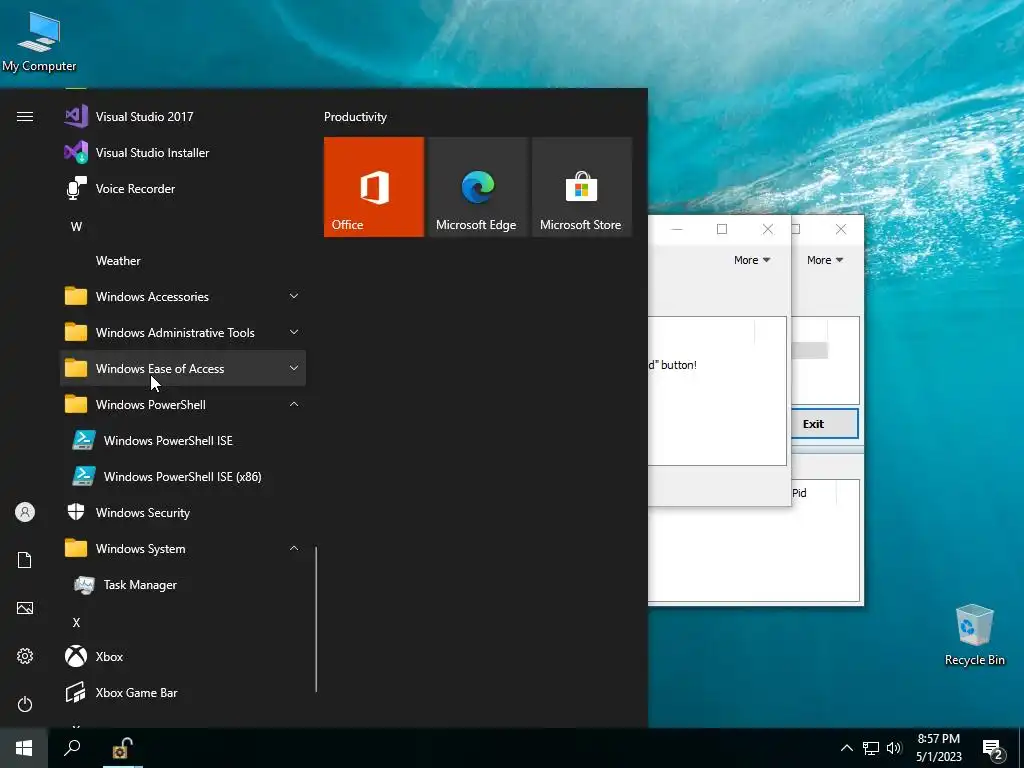Screen dimensions: 1024x768
Task: Open the Weather app entry
Action: 183,261
